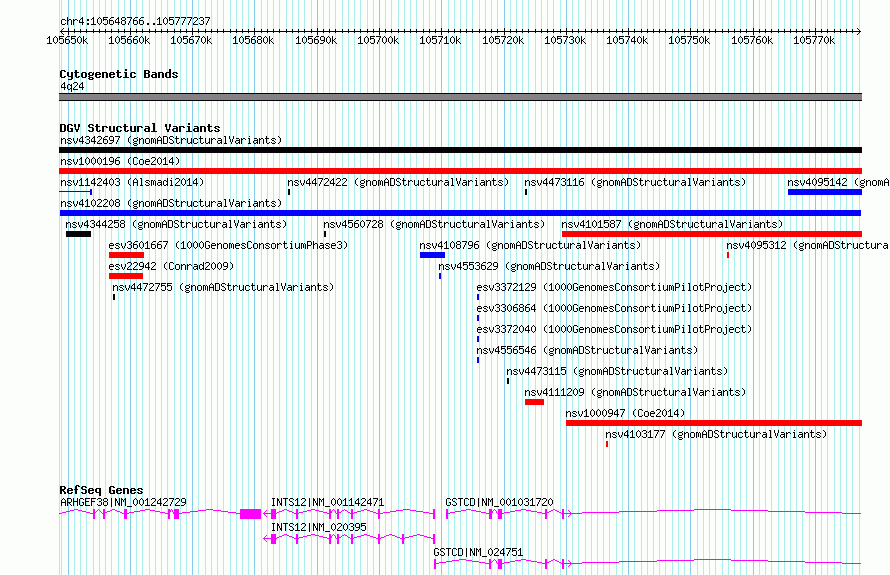Click the esv22942 red variant bar

(x=126, y=276)
